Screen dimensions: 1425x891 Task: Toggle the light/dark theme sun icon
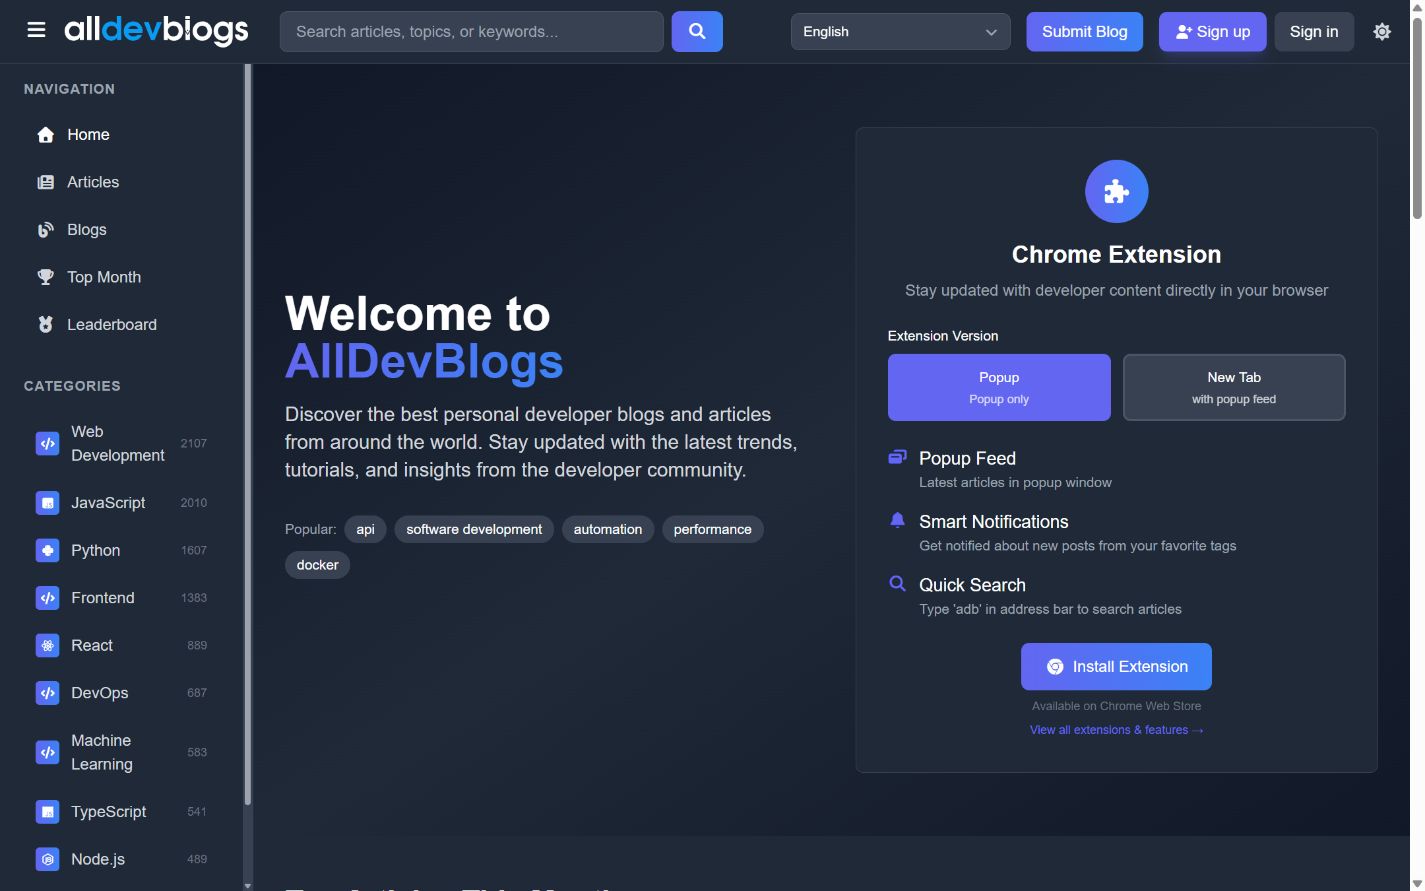(x=1382, y=32)
